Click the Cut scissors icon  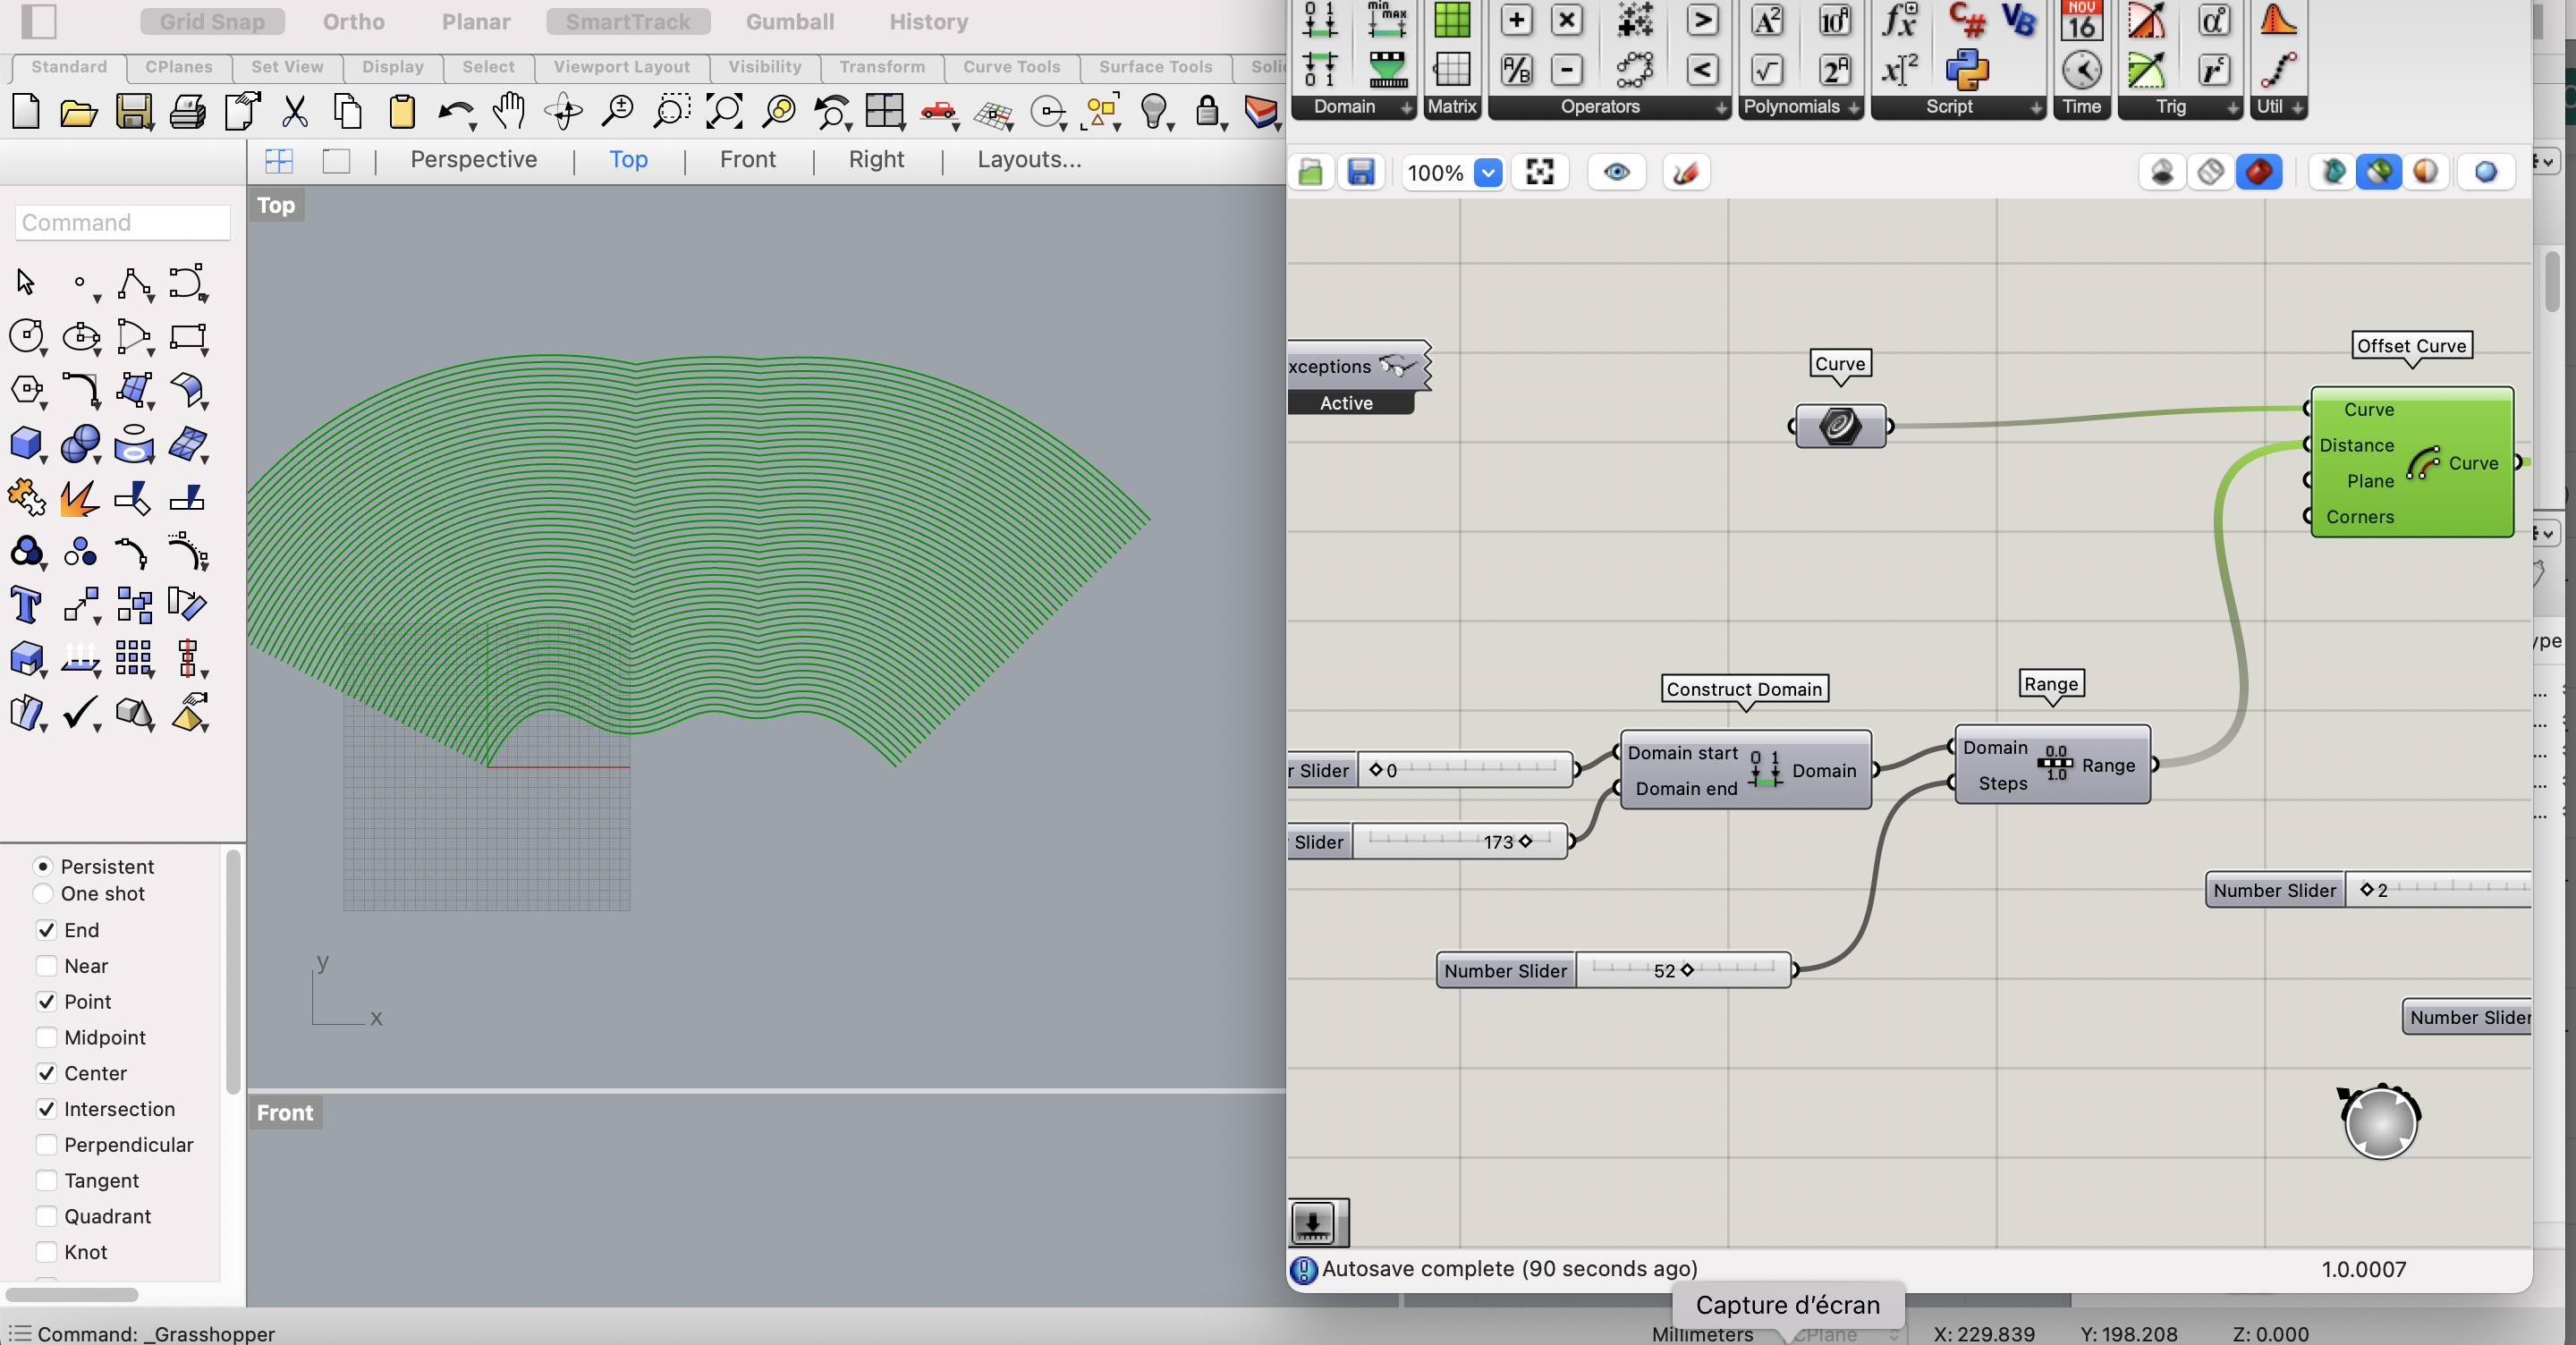click(x=294, y=112)
